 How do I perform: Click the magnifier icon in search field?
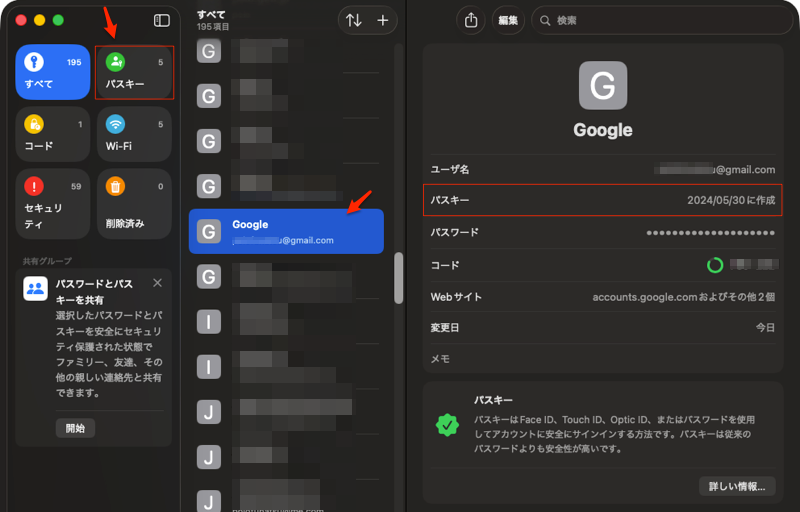(x=545, y=20)
